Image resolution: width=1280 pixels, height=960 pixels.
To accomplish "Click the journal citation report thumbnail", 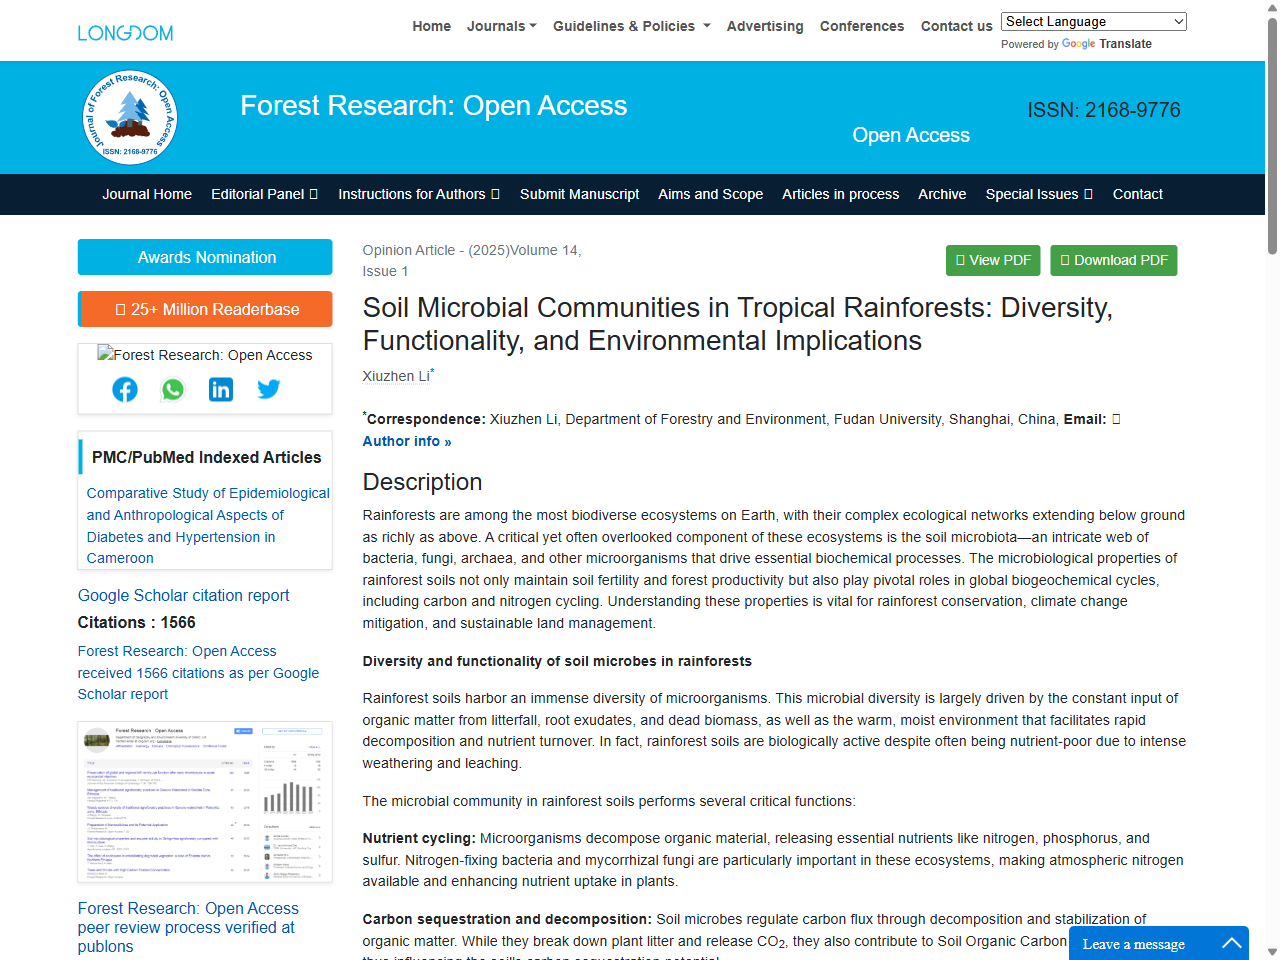I will click(204, 801).
